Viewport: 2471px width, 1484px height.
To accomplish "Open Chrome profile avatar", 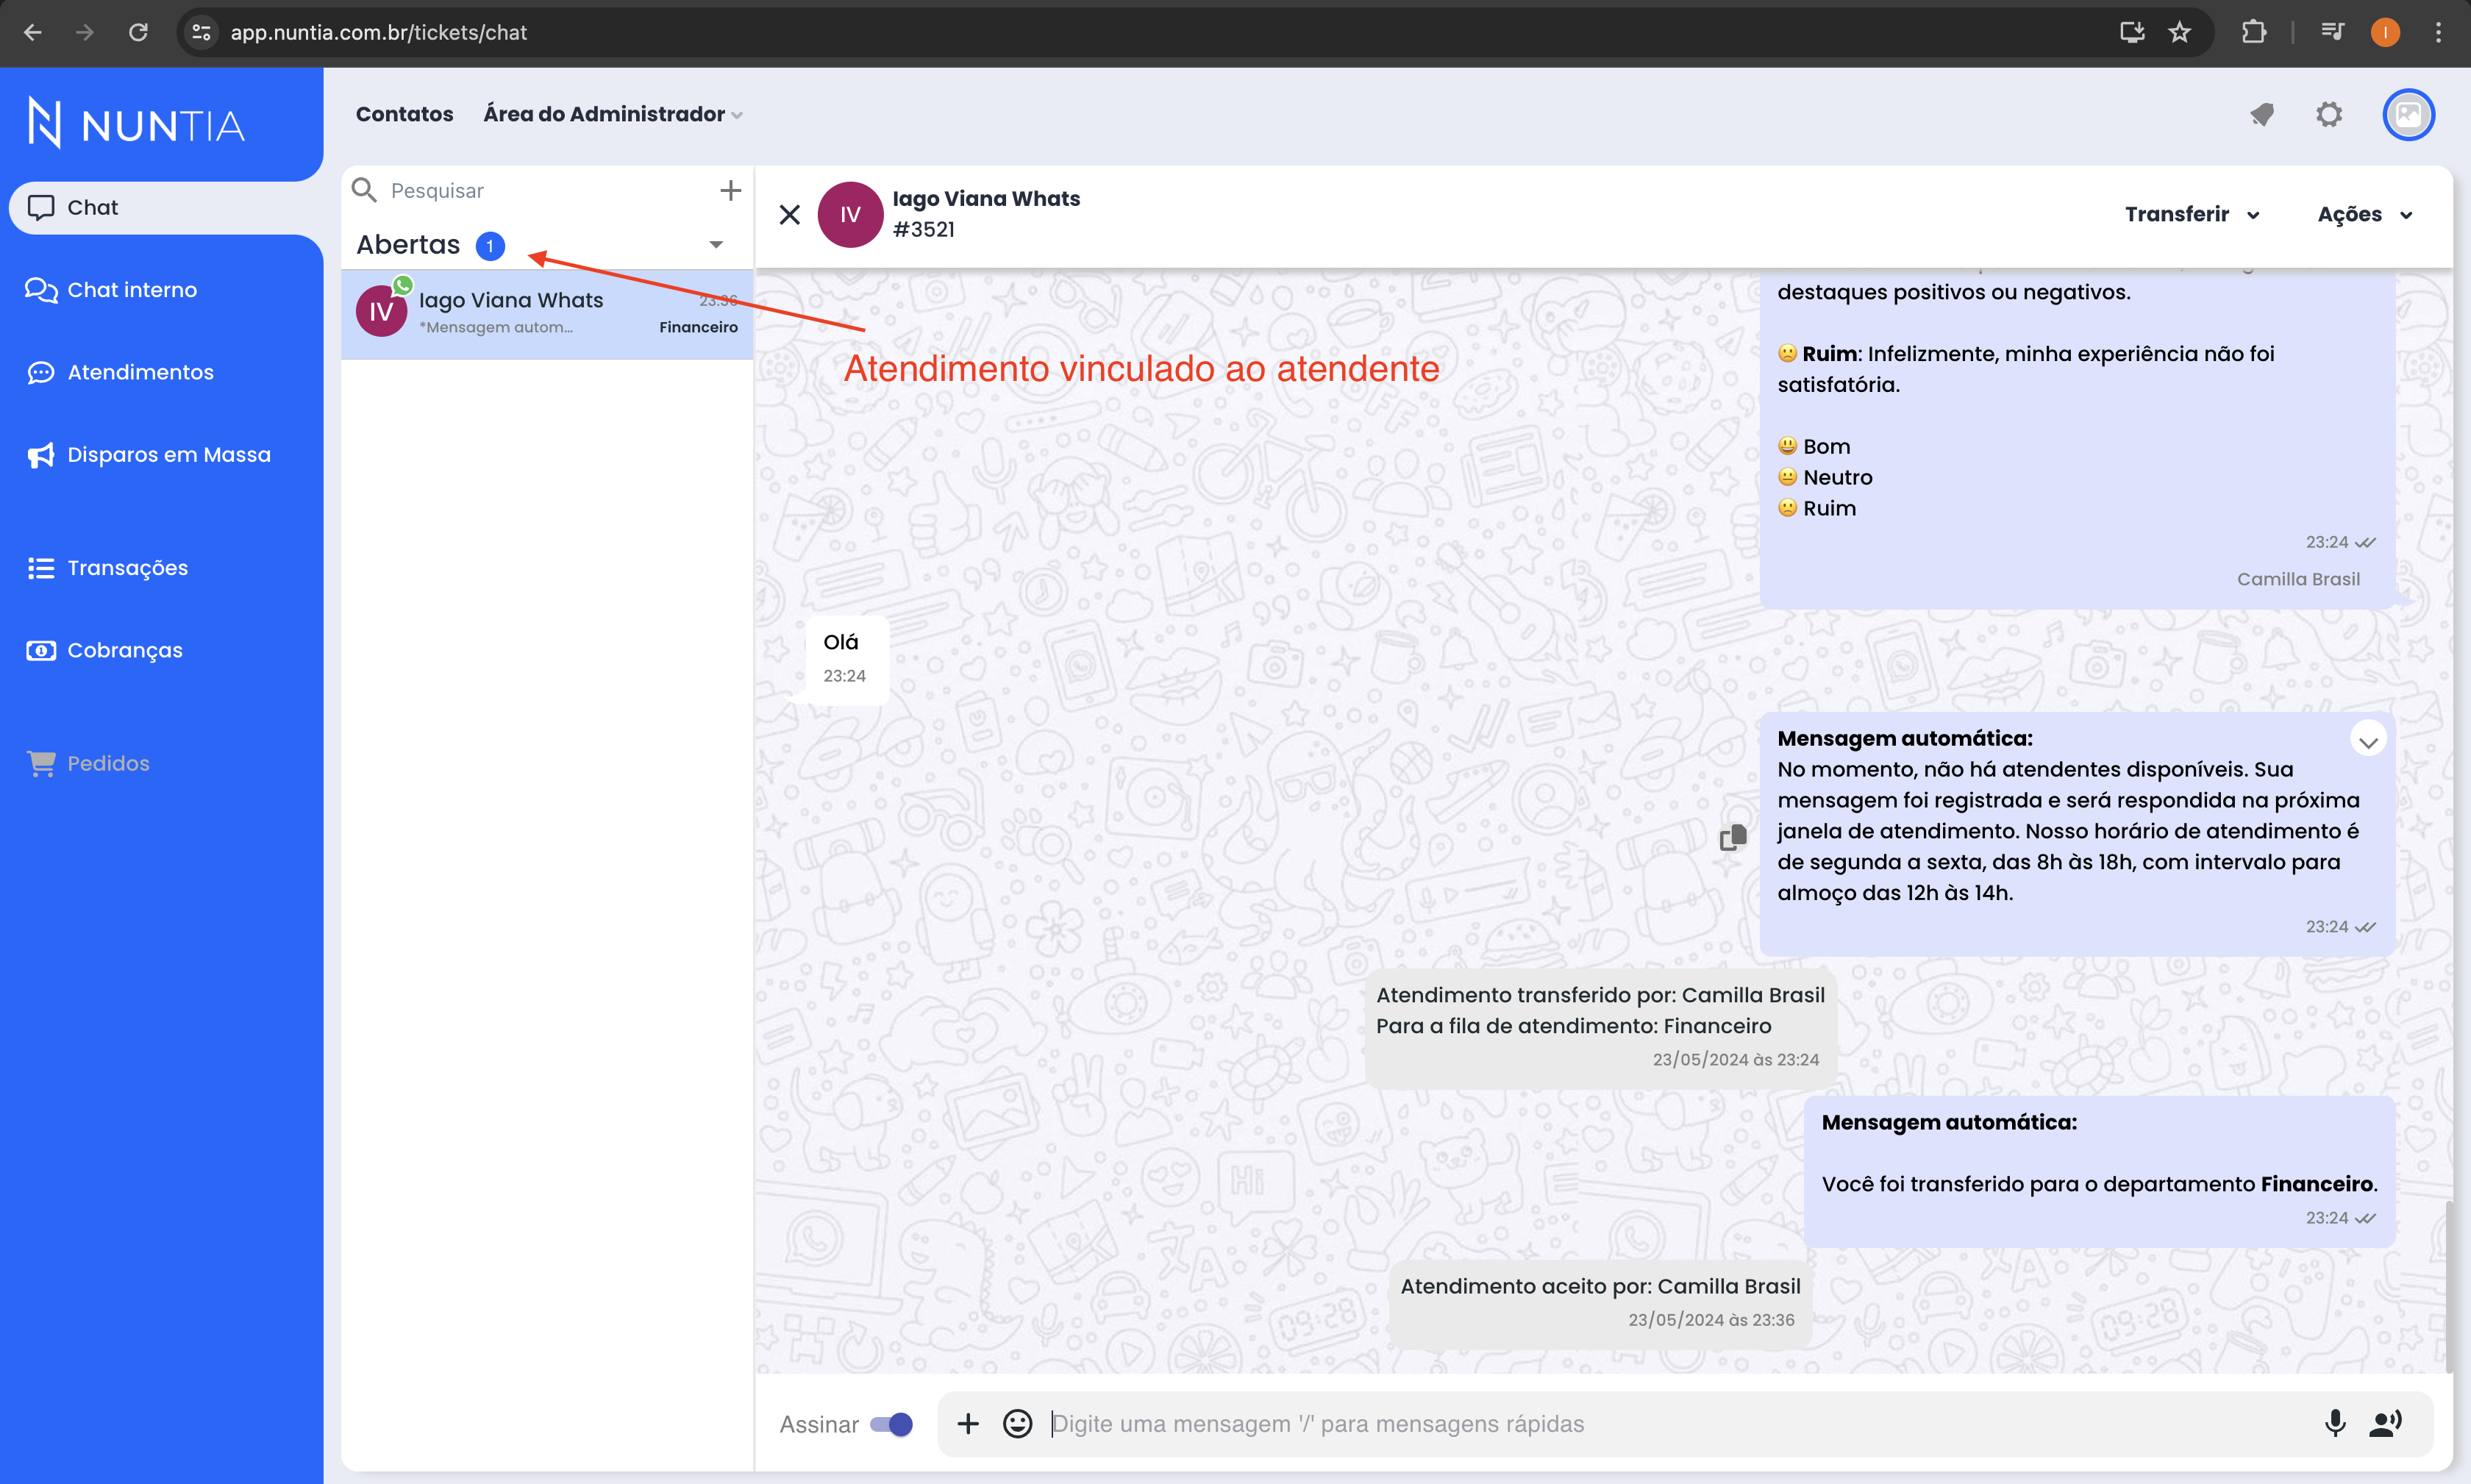I will click(2385, 32).
